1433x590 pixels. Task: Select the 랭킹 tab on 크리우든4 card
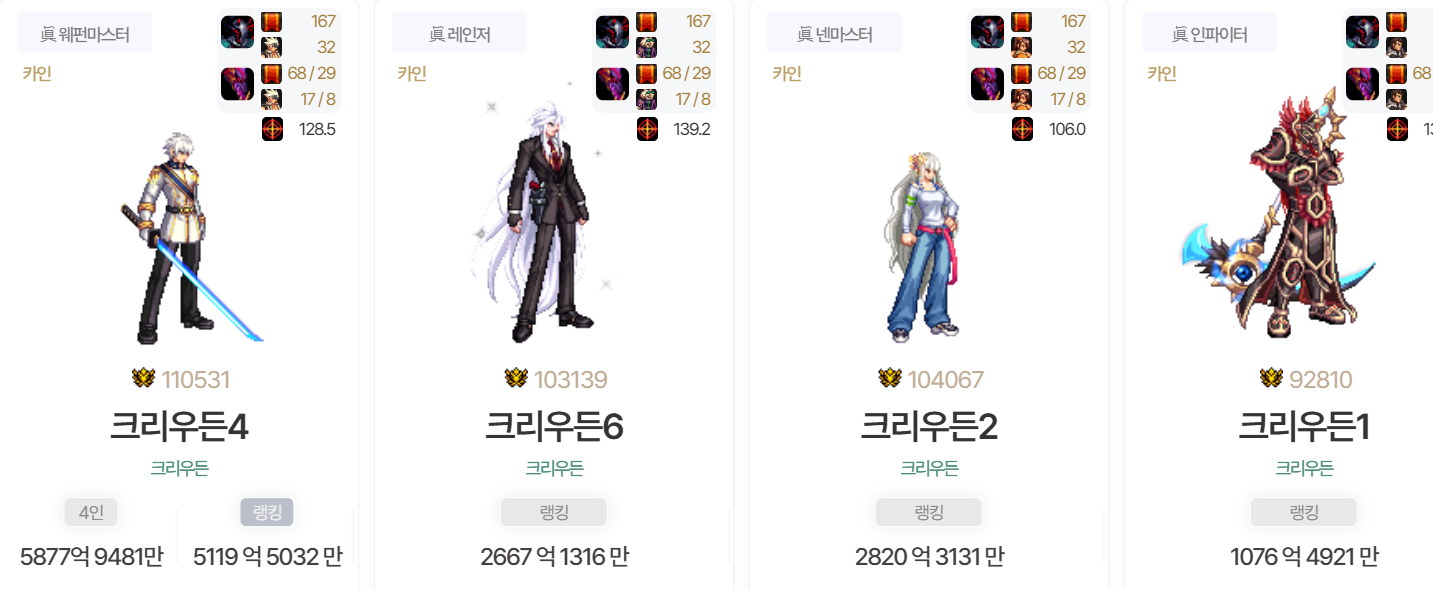[267, 513]
